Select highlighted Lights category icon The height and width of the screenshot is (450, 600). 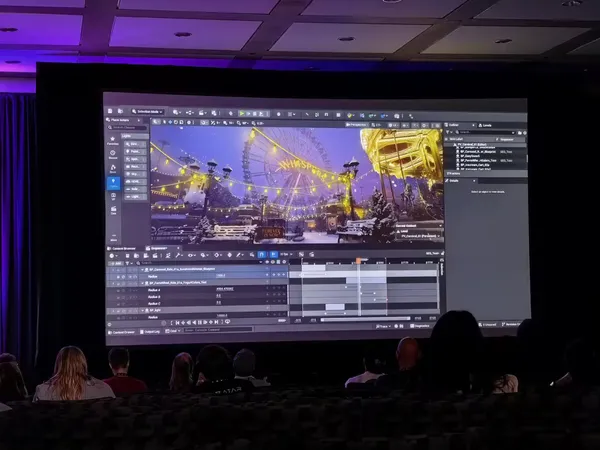[113, 183]
